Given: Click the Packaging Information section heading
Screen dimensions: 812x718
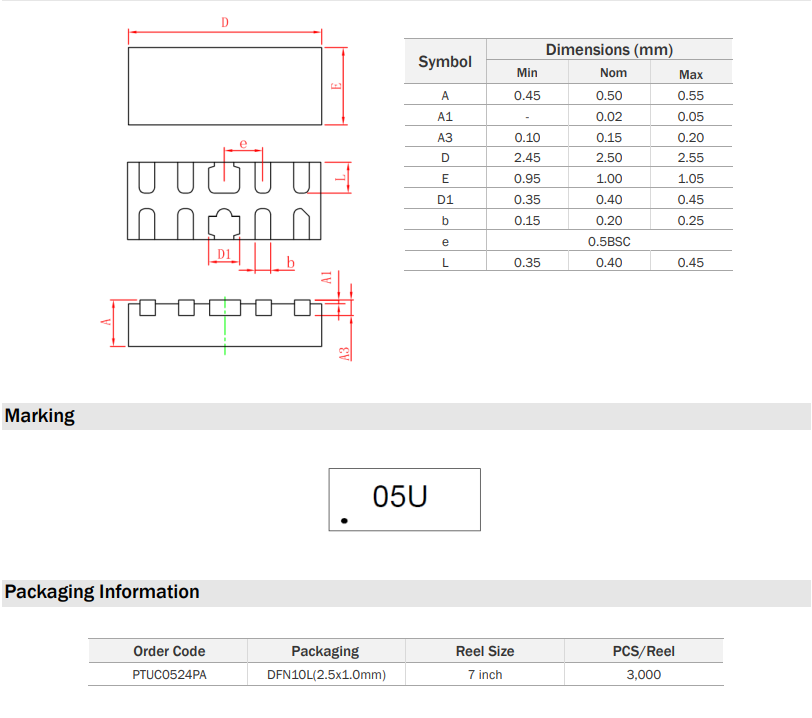Looking at the screenshot, I should point(102,592).
